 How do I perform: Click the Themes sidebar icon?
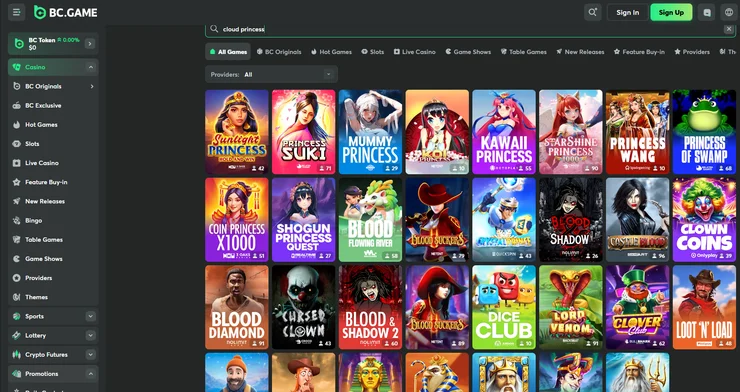tap(17, 297)
